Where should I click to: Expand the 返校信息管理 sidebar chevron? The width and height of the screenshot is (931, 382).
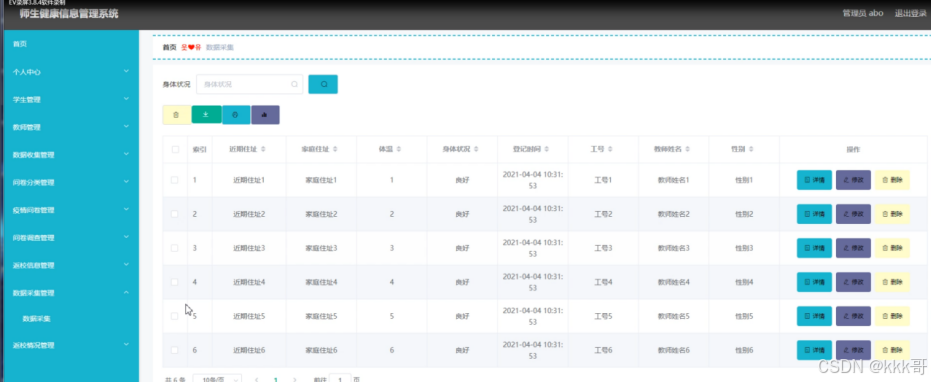click(x=126, y=264)
